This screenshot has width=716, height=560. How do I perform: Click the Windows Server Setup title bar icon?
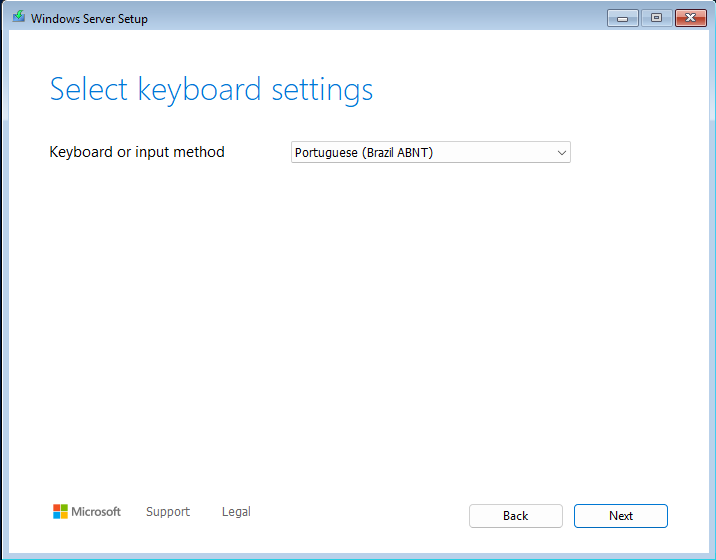coord(19,17)
